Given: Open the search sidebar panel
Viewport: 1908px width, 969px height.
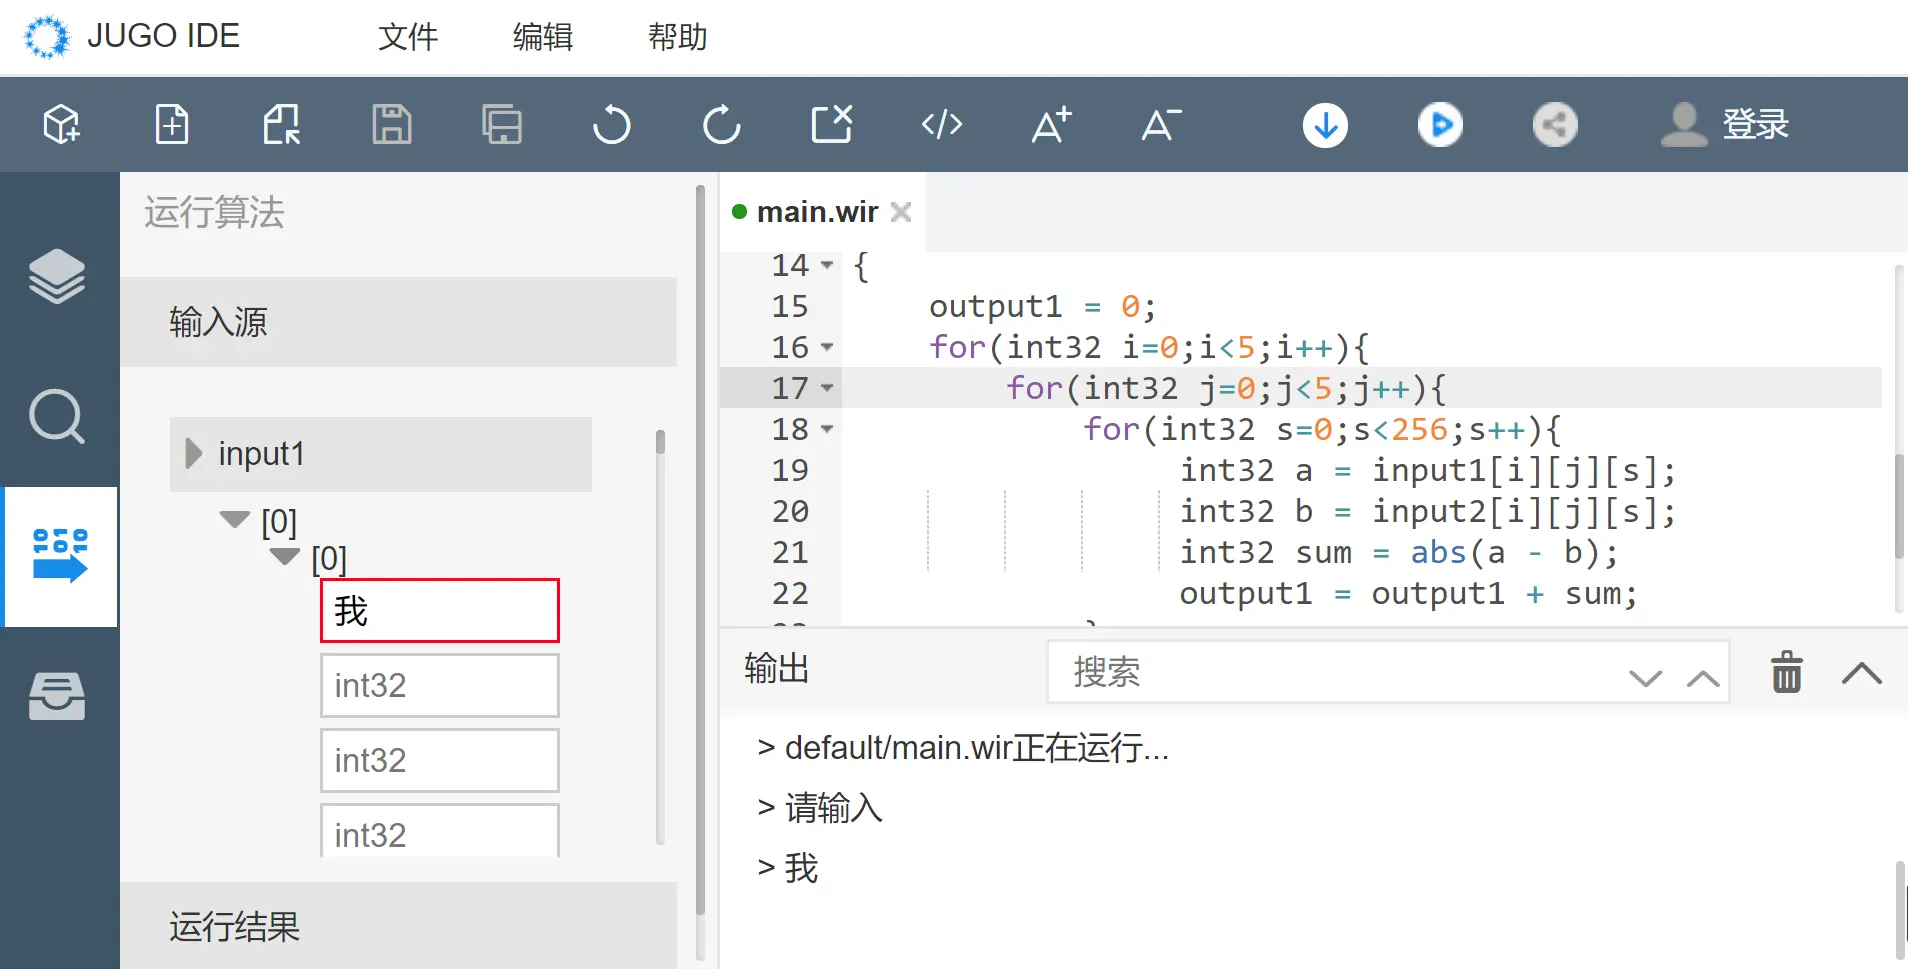Looking at the screenshot, I should (57, 416).
